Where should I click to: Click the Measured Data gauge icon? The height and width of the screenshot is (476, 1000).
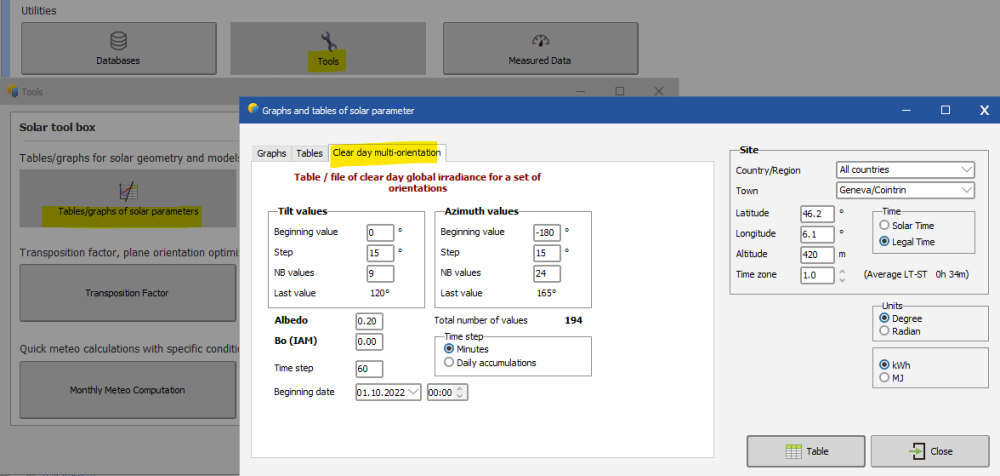541,41
